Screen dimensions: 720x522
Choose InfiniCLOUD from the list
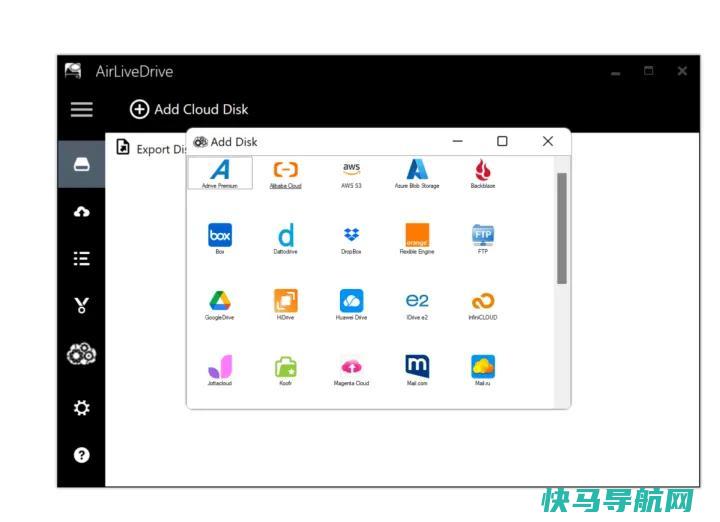click(x=483, y=306)
